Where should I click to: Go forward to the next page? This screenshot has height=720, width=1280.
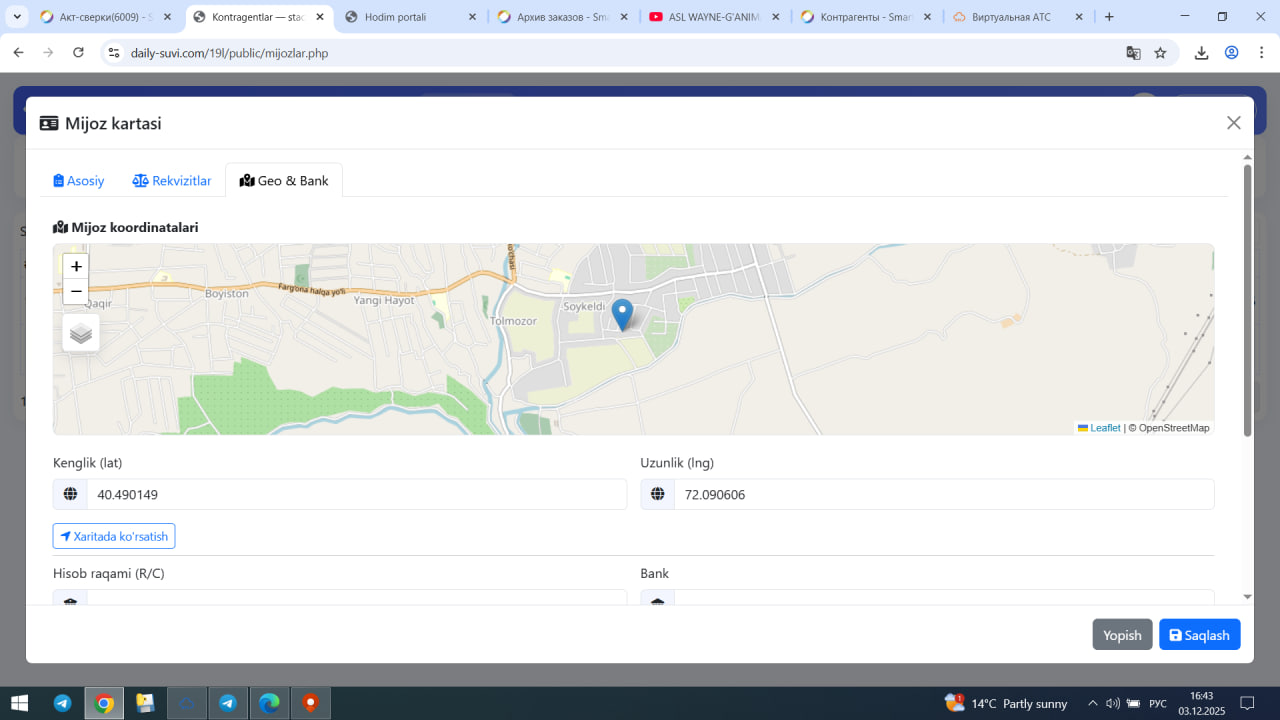tap(48, 53)
